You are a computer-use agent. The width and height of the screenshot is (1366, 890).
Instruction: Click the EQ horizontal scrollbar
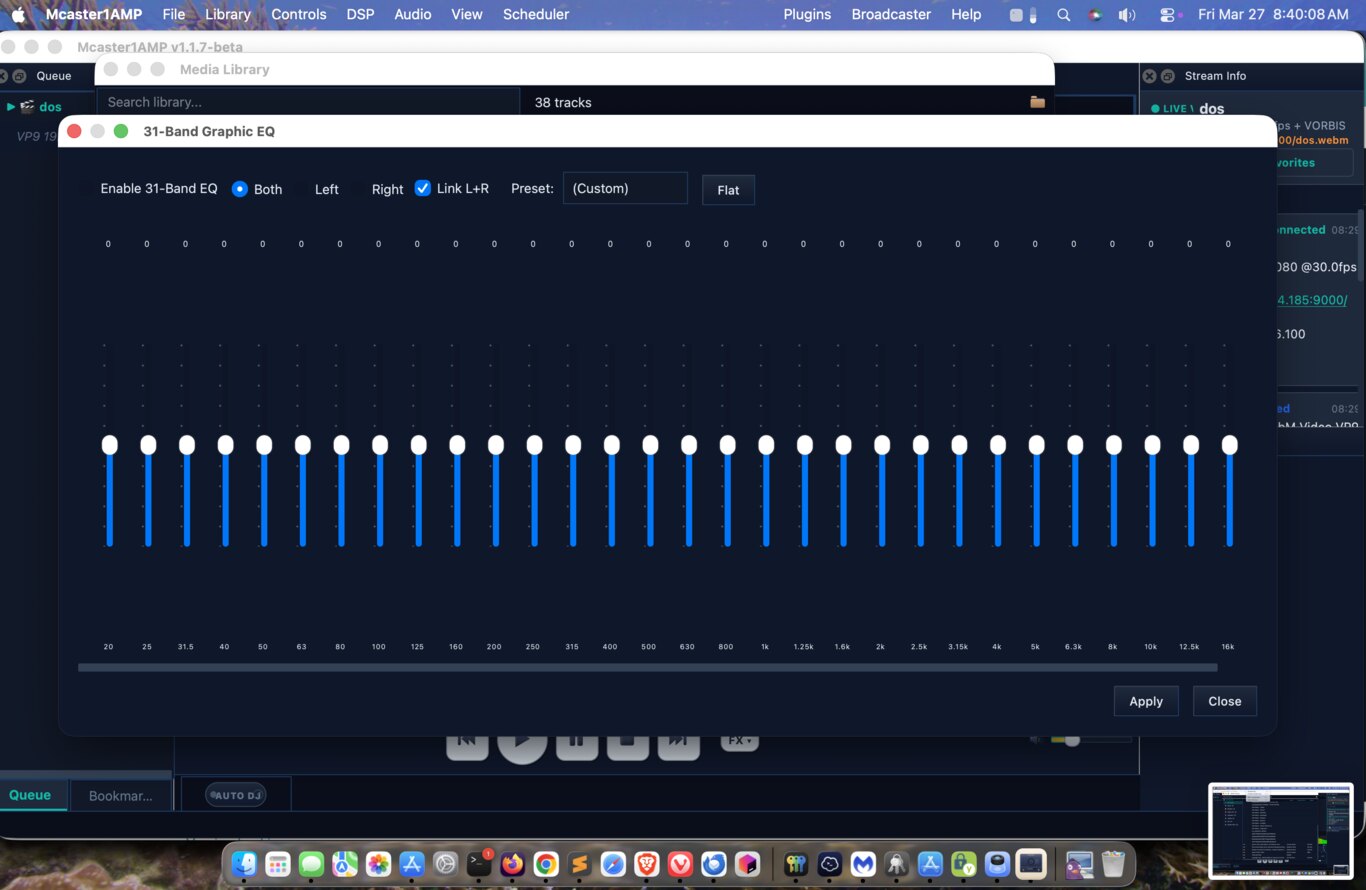pyautogui.click(x=648, y=667)
